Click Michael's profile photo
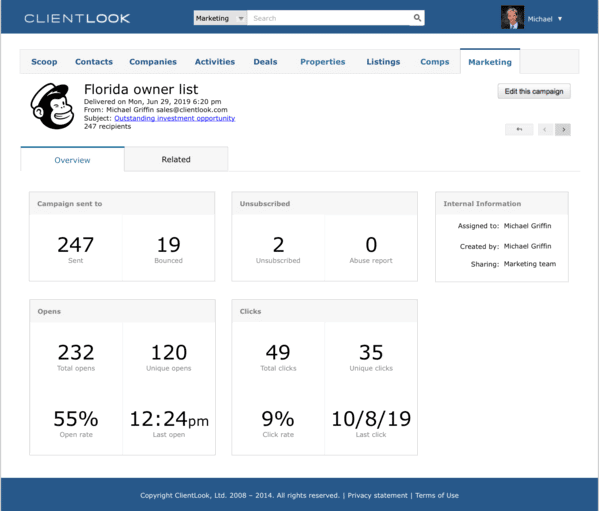The width and height of the screenshot is (599, 511). [x=512, y=18]
